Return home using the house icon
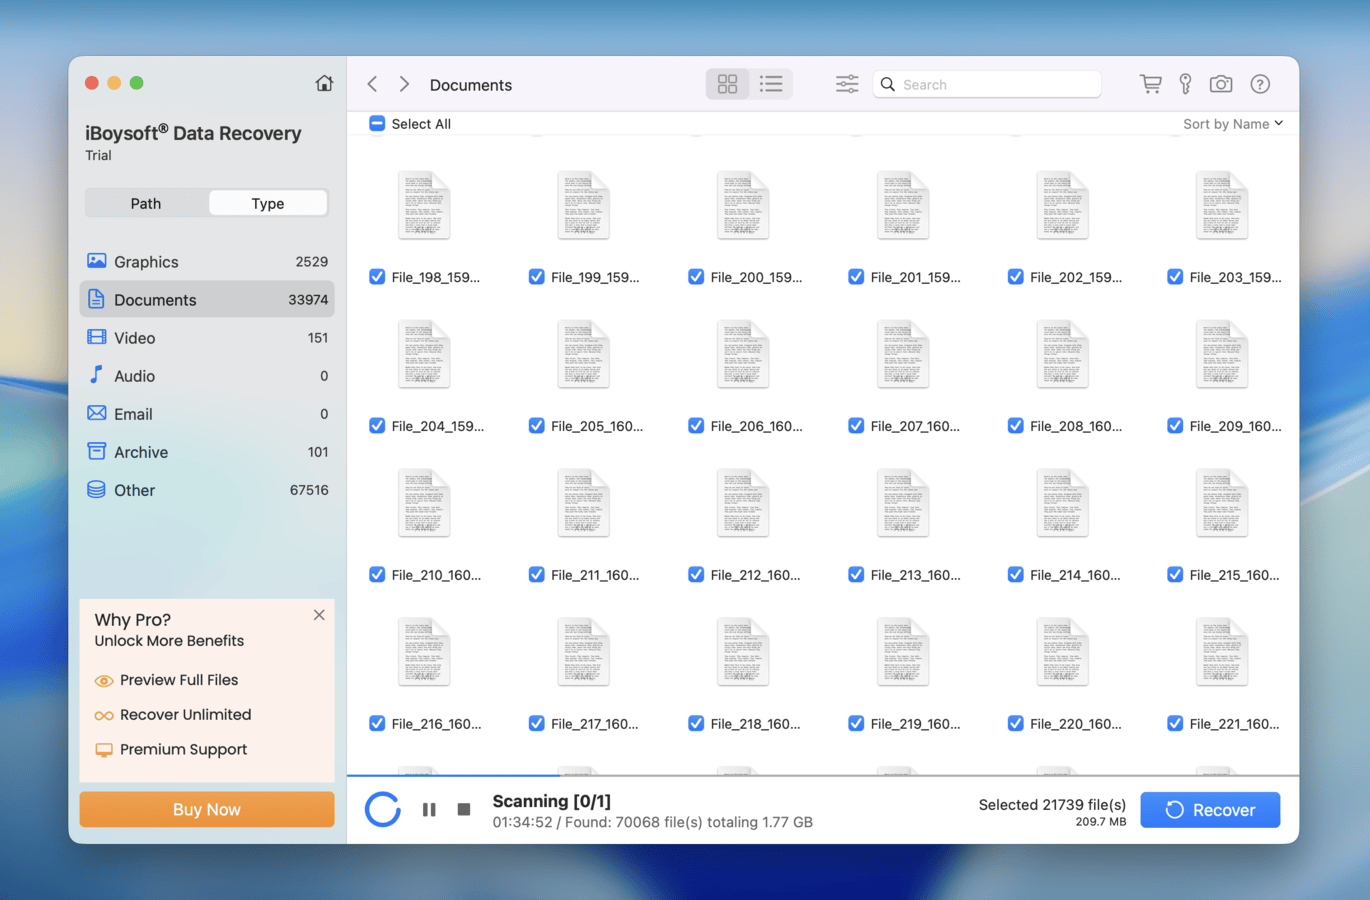 point(324,83)
